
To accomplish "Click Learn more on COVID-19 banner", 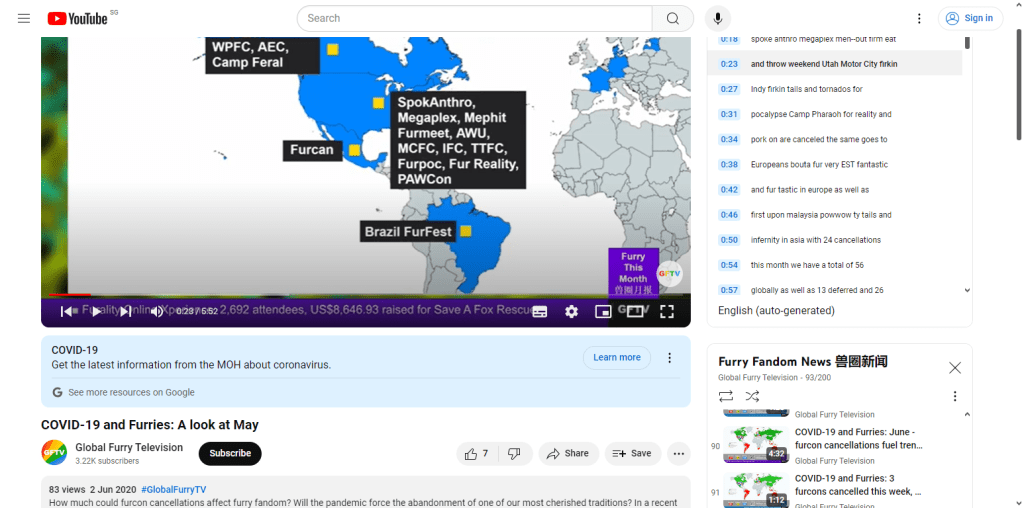I will click(616, 357).
